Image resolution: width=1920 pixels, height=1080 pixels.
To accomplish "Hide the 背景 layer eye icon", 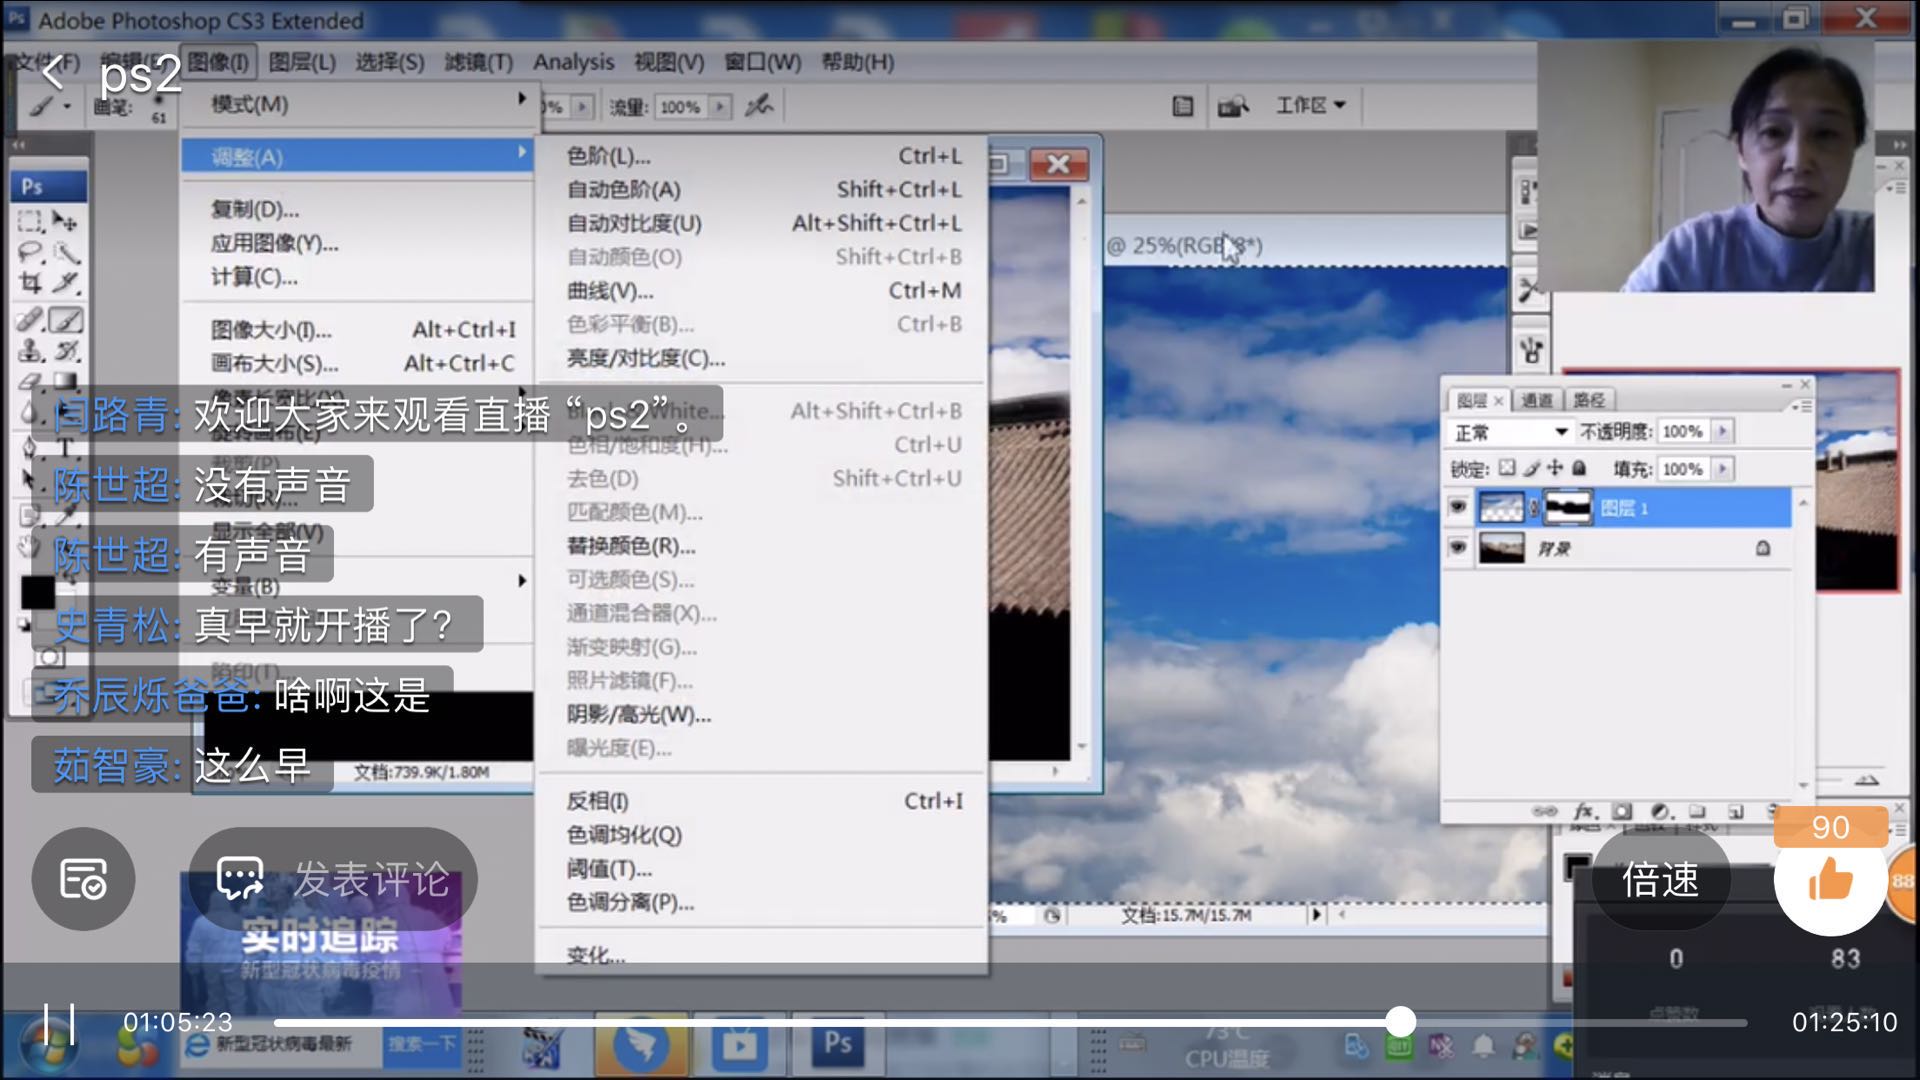I will coord(1458,548).
